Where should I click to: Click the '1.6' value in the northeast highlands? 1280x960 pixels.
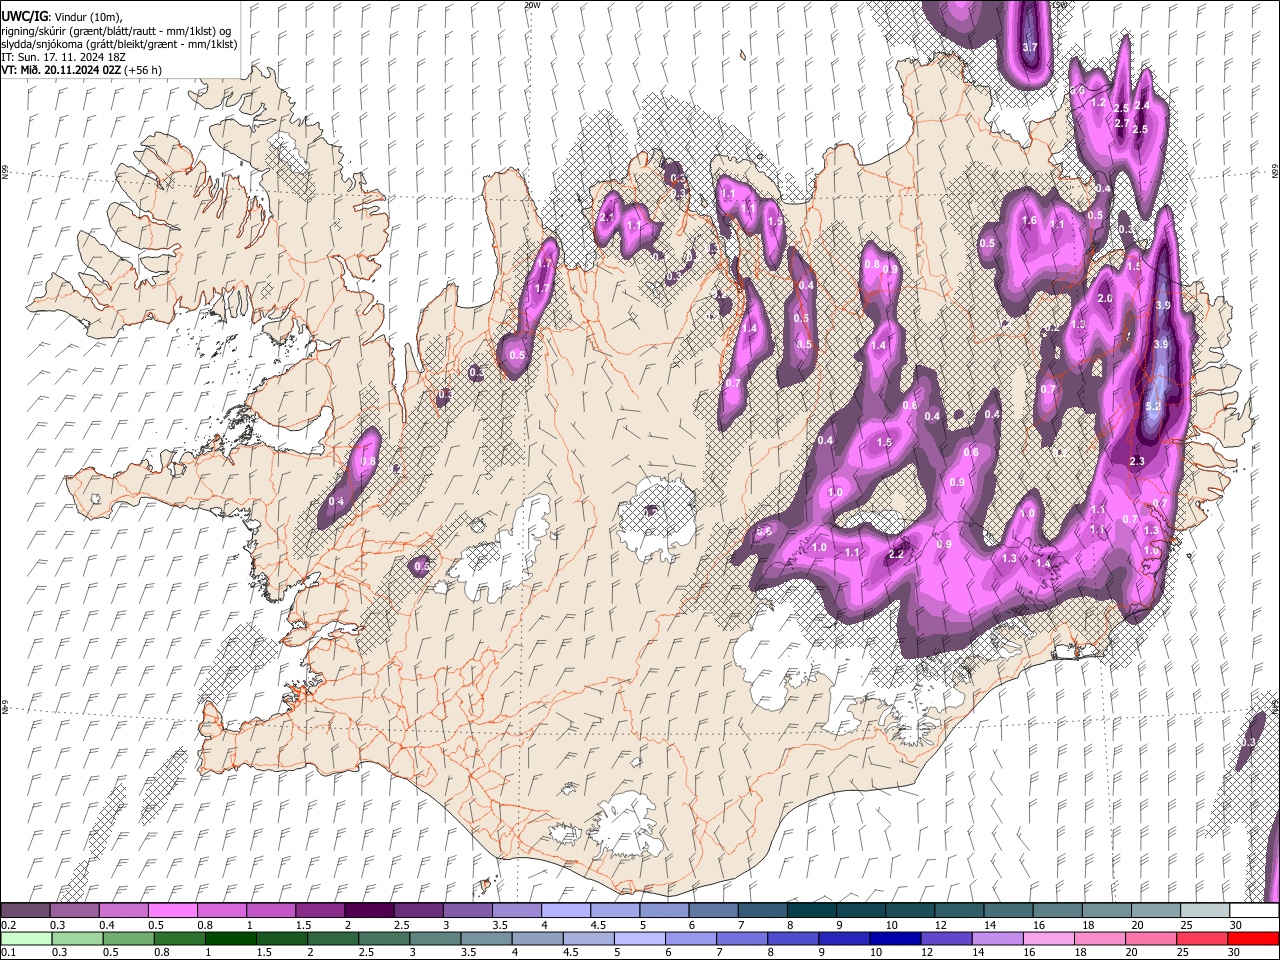1029,221
